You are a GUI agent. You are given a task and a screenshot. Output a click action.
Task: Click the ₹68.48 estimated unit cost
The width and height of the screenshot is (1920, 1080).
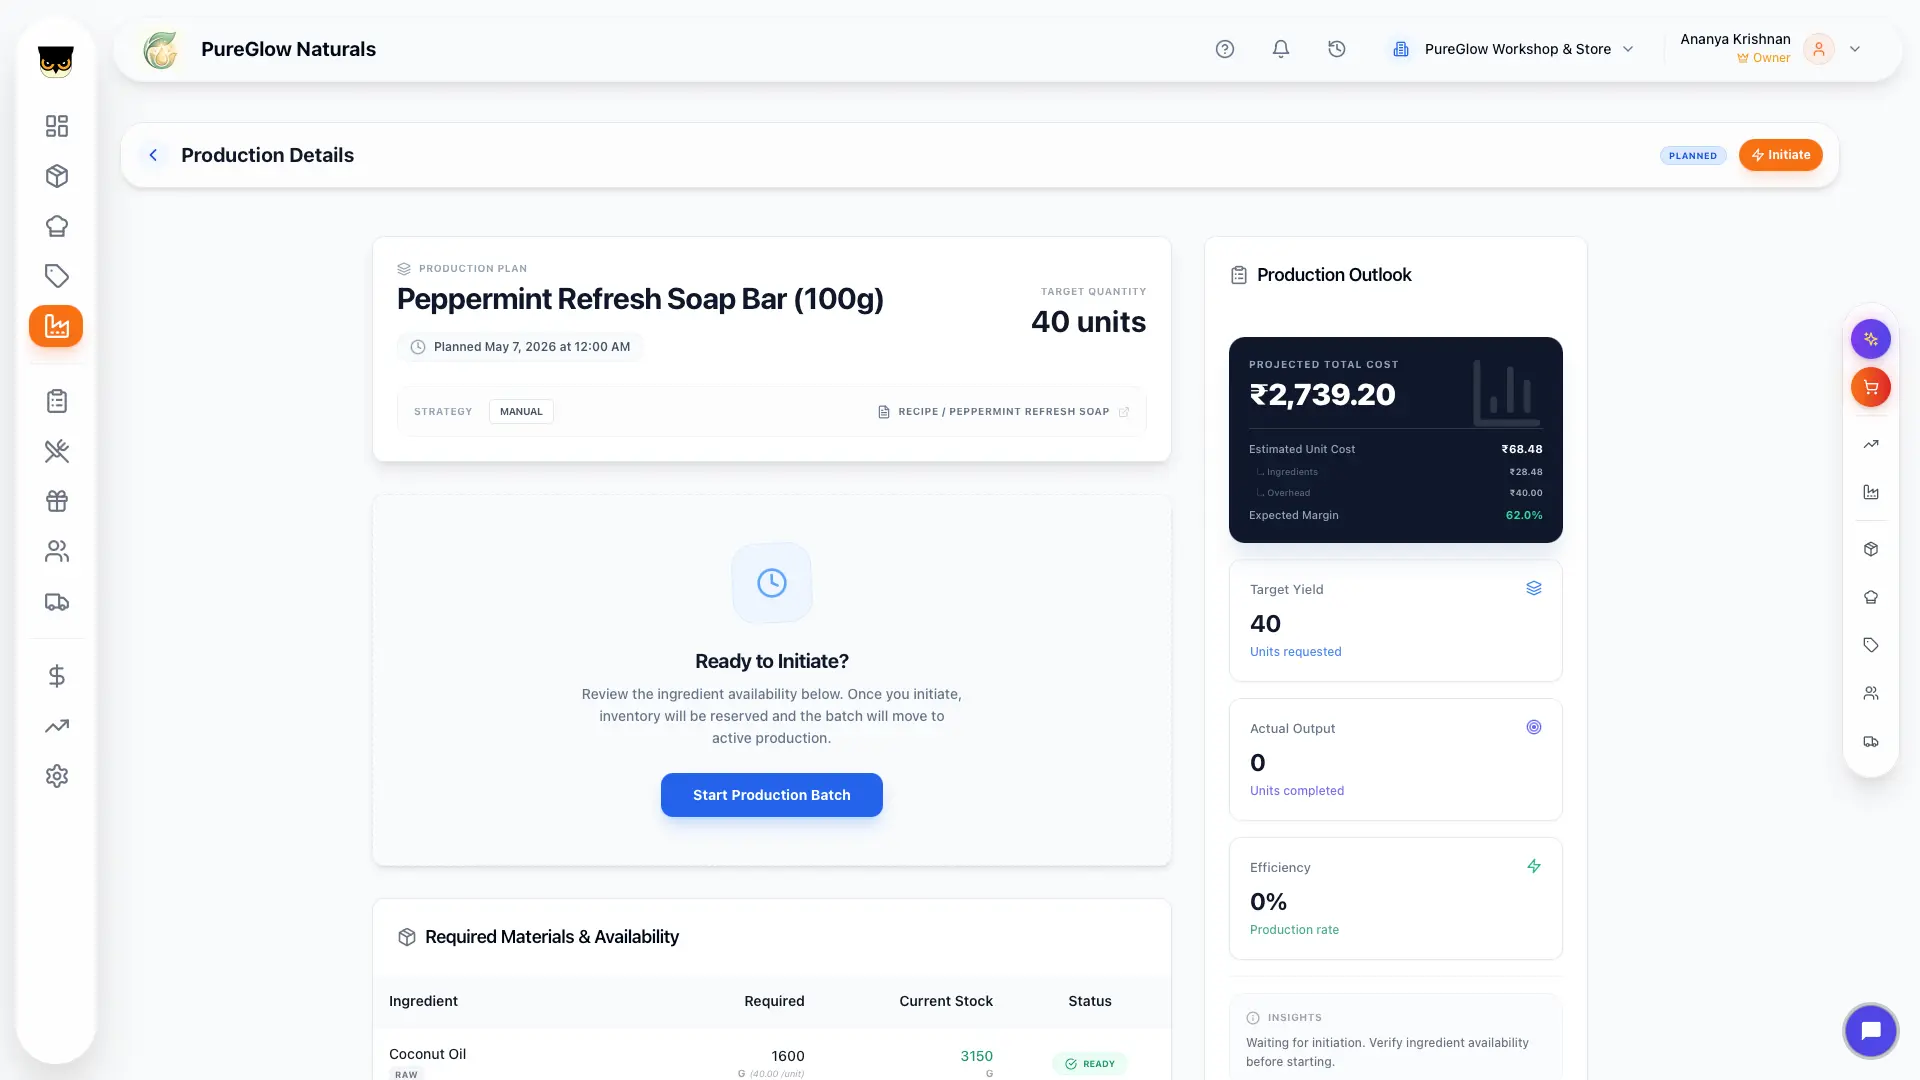1521,449
